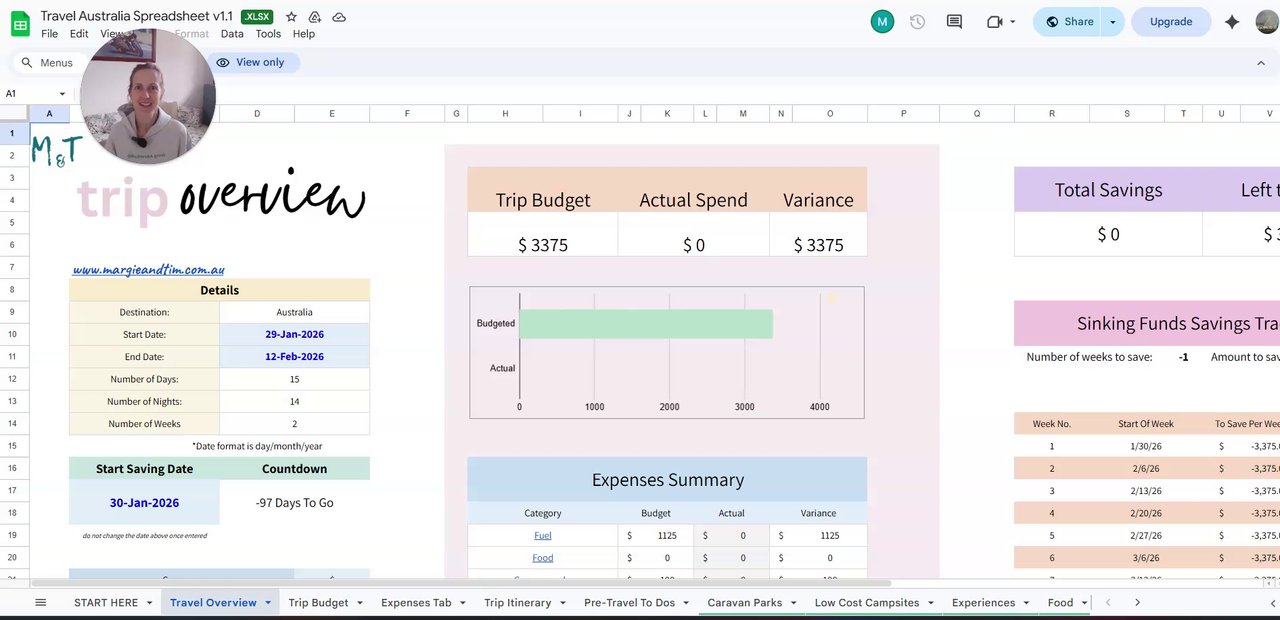Open the Food category link
Image resolution: width=1280 pixels, height=620 pixels.
[x=543, y=558]
